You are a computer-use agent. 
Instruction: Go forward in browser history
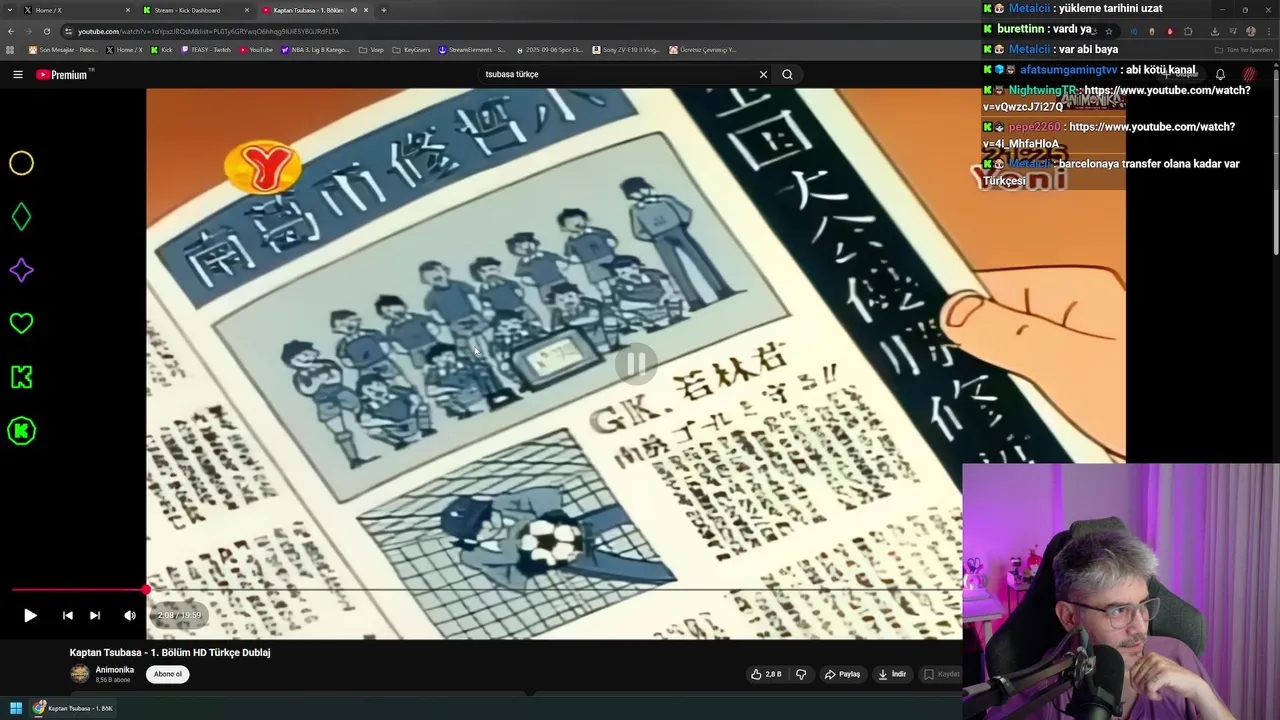28,31
